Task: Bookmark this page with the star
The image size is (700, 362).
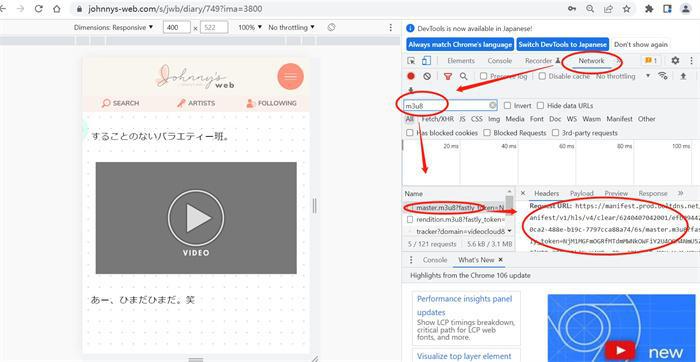Action: 626,8
